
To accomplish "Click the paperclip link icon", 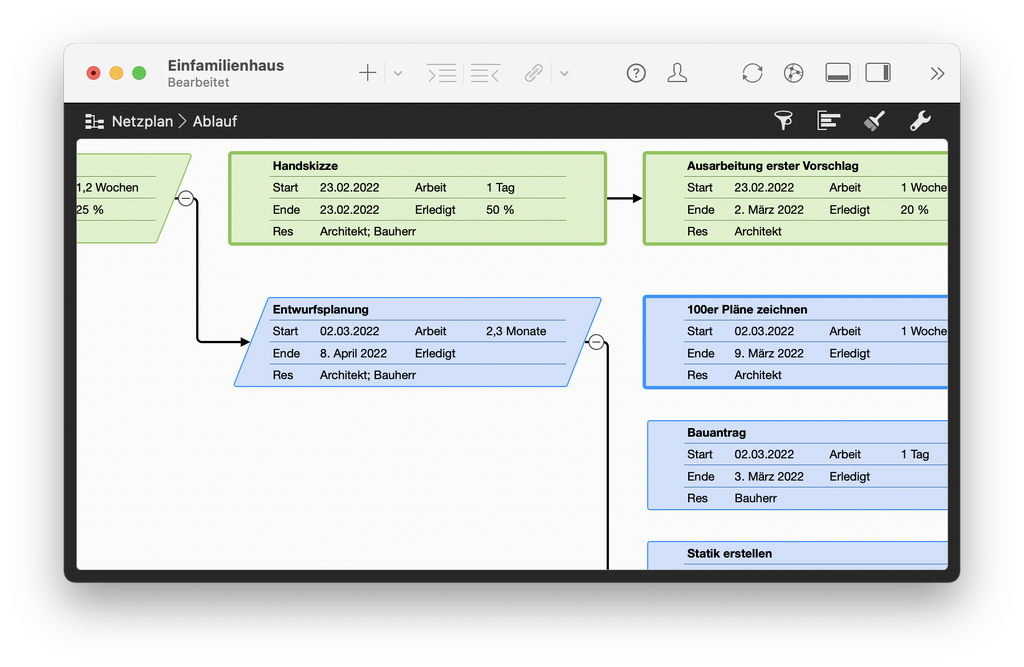I will (534, 73).
